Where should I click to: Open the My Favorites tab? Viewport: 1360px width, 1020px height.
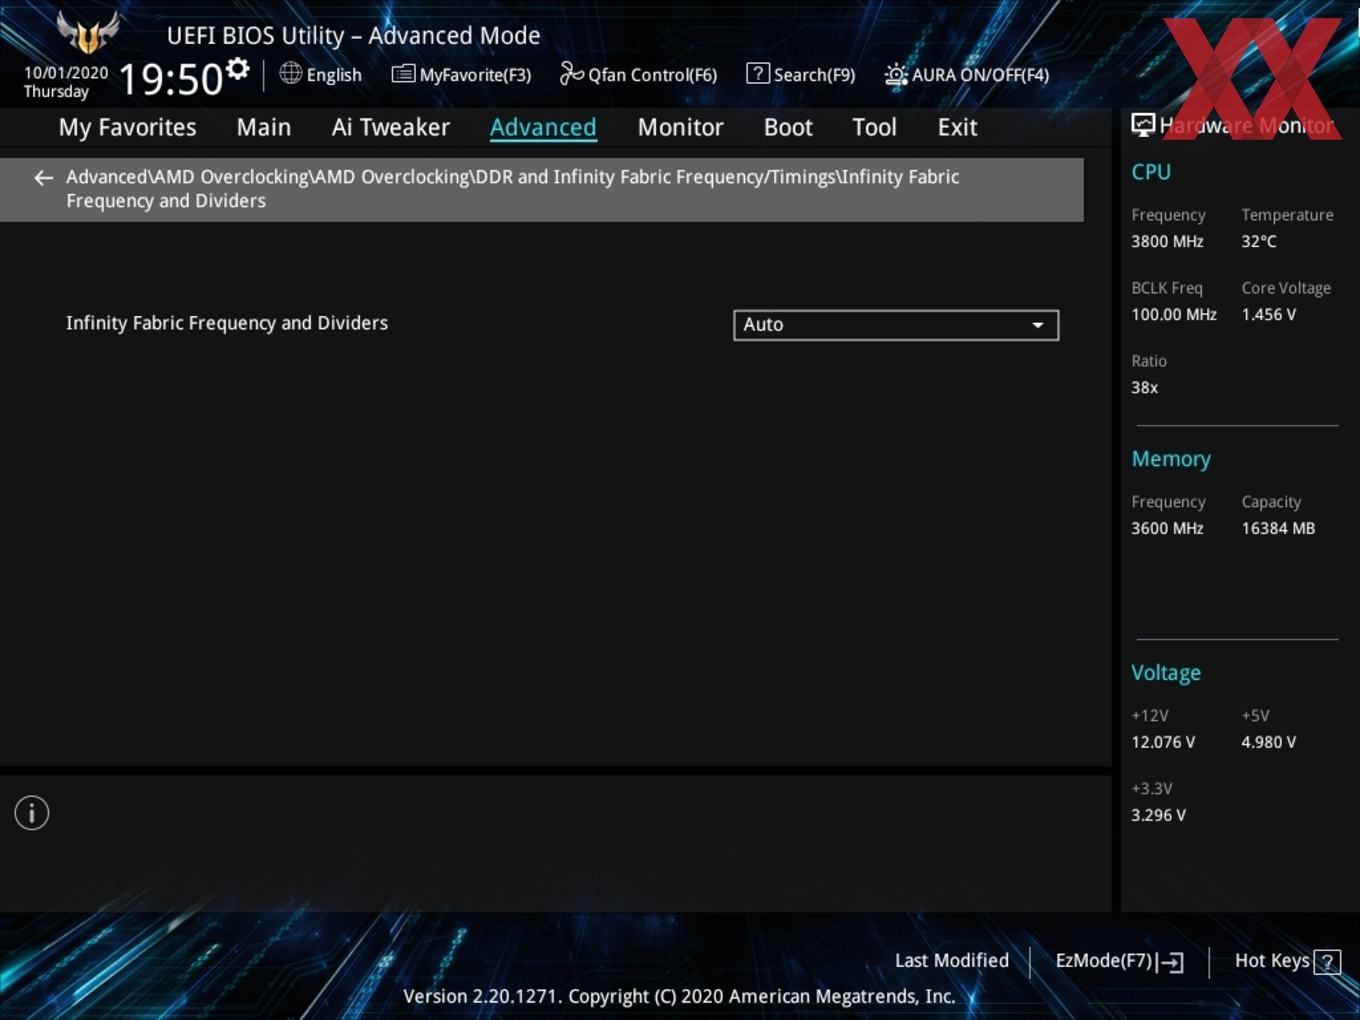coord(127,127)
